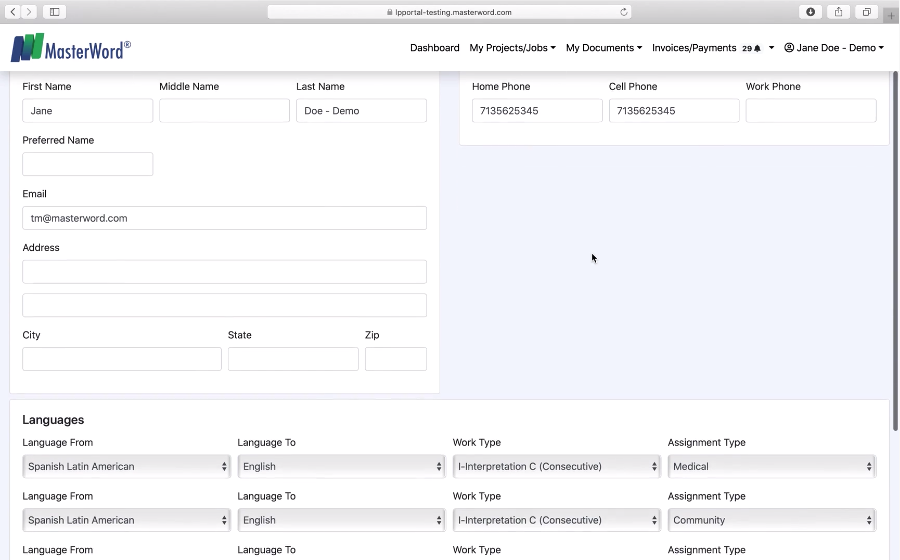Show the Safari tab overview

click(x=866, y=12)
